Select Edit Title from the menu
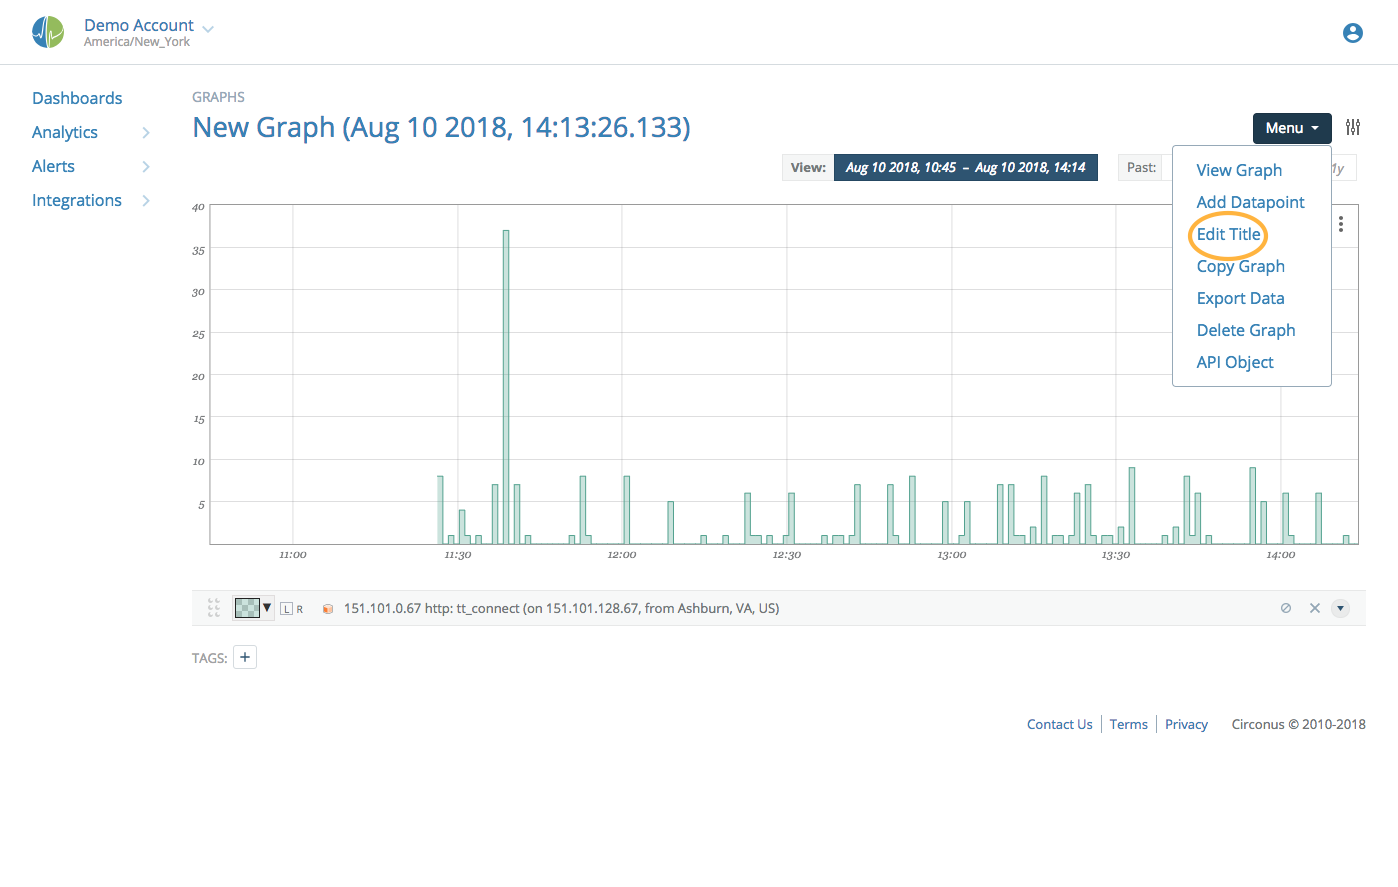The image size is (1398, 887). [1227, 233]
